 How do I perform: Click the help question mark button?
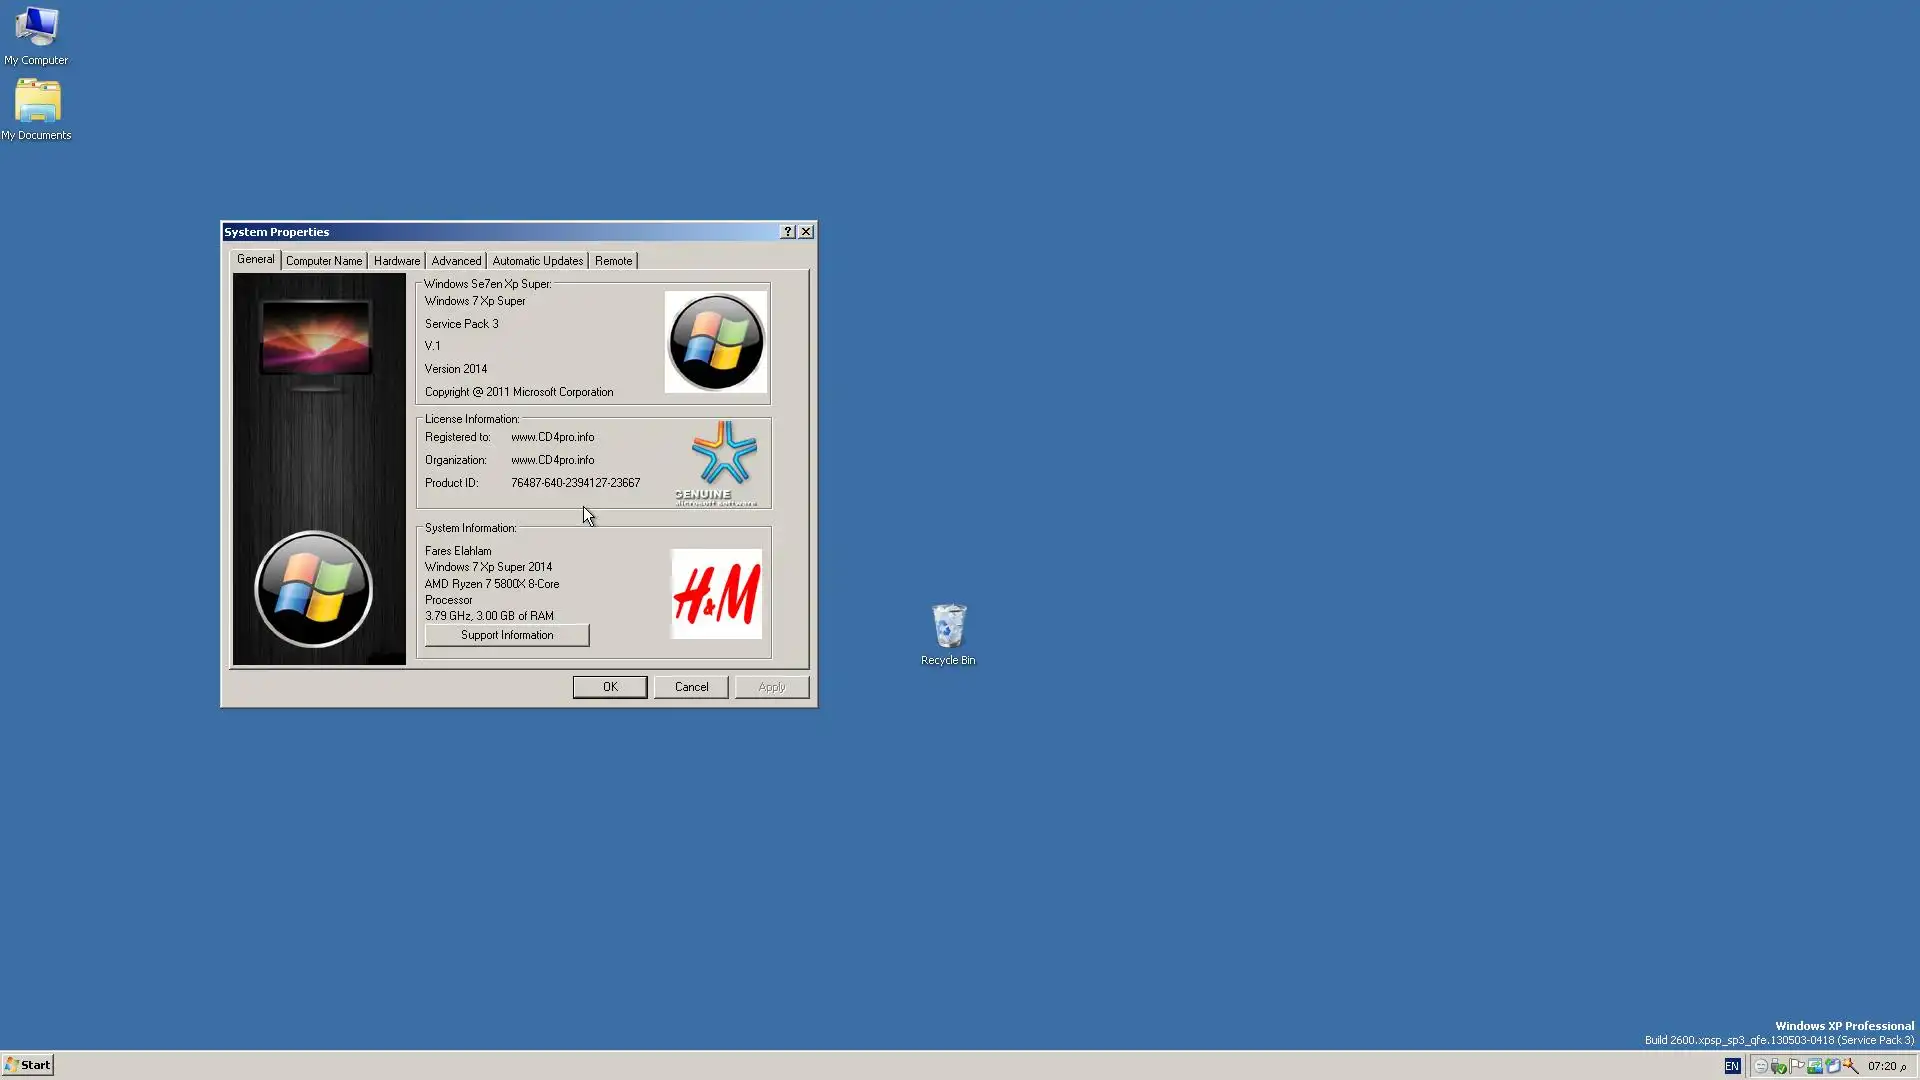(x=787, y=231)
